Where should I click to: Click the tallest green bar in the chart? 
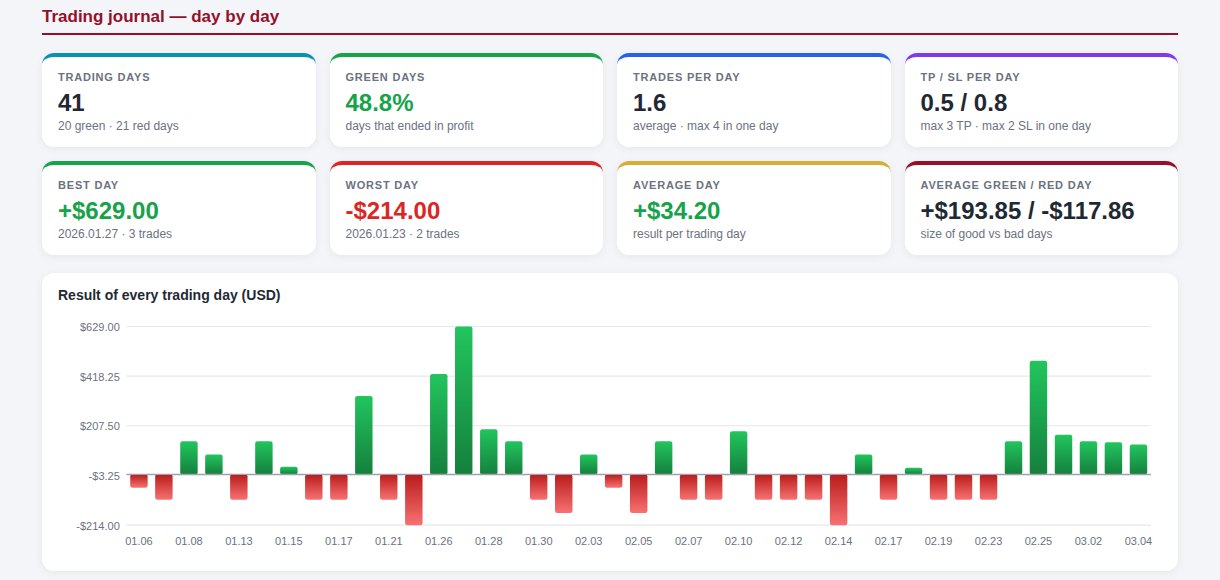click(464, 400)
